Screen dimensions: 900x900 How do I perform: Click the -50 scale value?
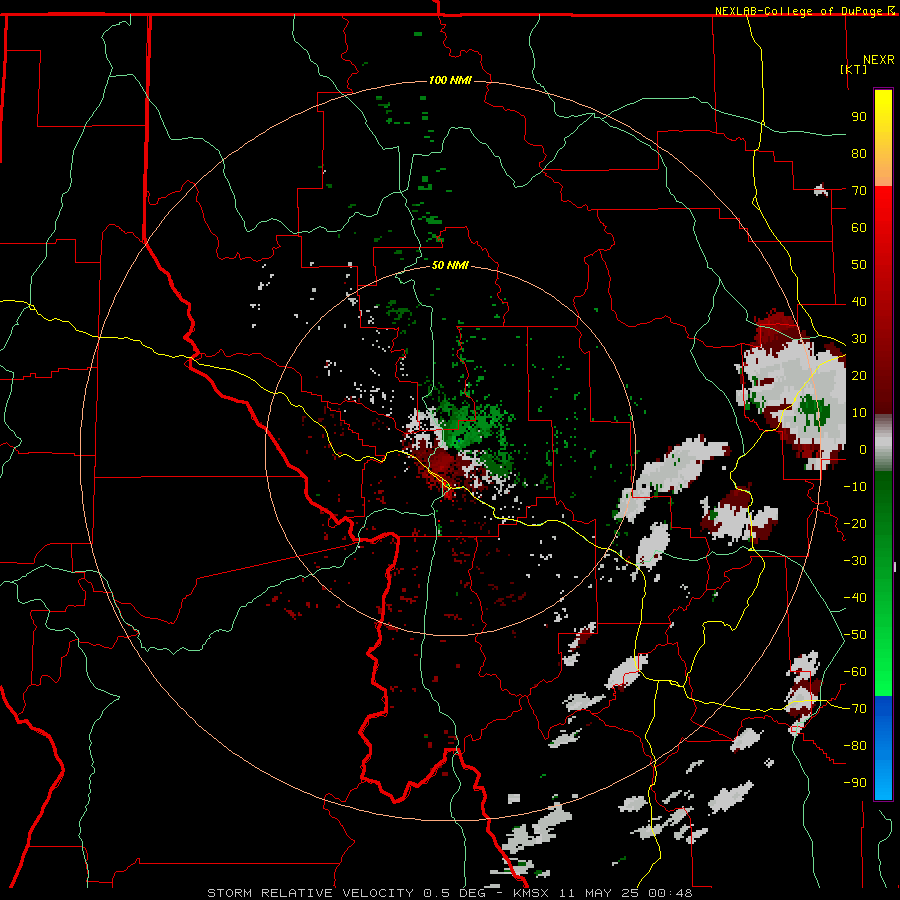pyautogui.click(x=855, y=635)
